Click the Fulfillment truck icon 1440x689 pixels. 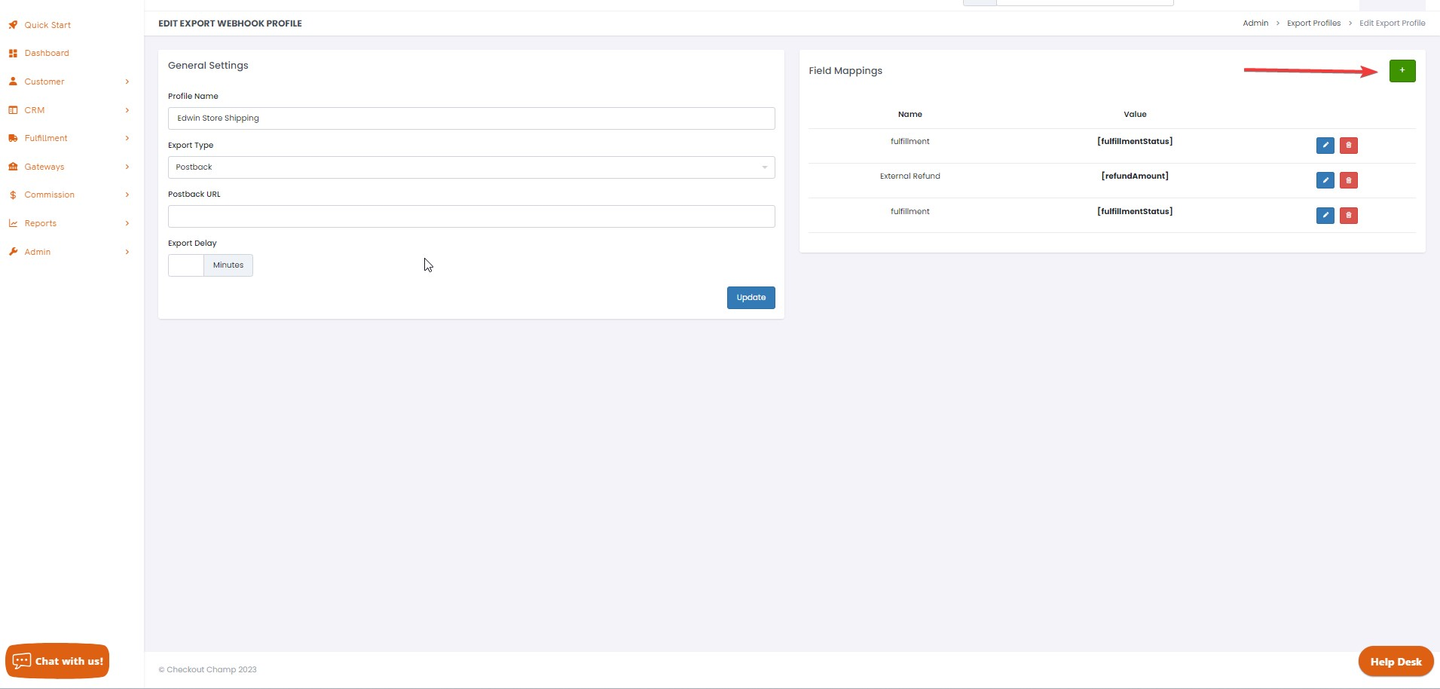point(13,138)
